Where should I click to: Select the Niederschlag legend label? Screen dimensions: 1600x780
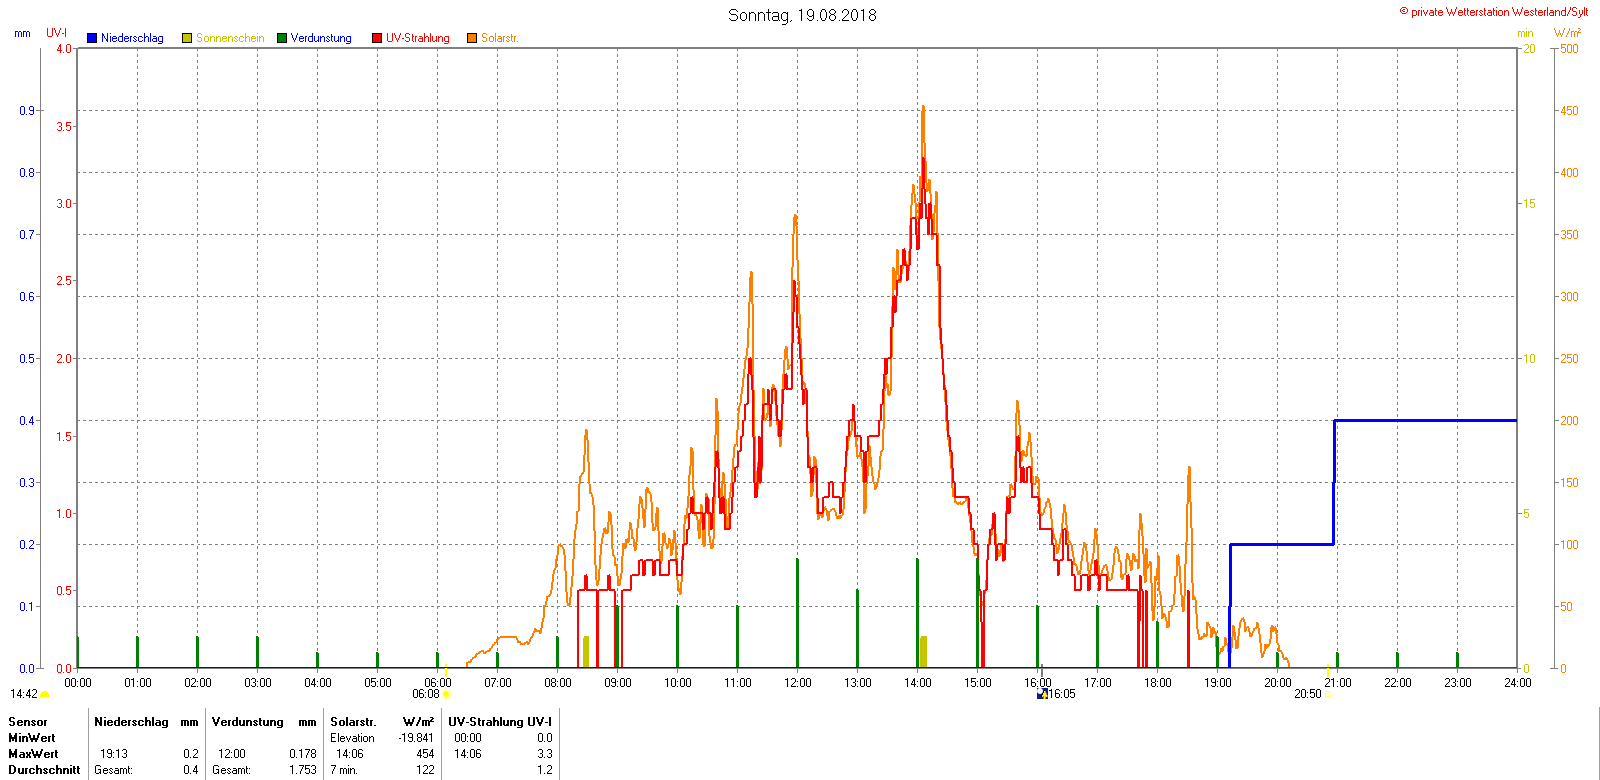[x=132, y=38]
